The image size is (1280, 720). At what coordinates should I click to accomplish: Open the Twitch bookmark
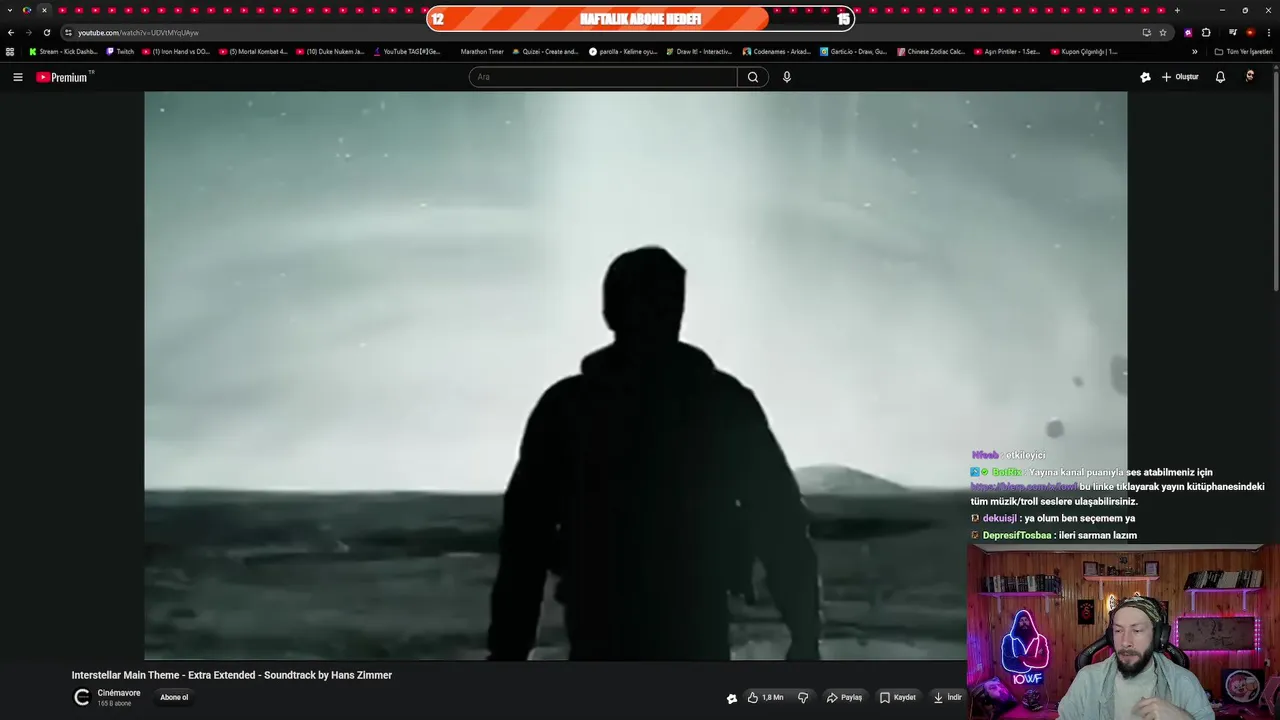(x=120, y=51)
